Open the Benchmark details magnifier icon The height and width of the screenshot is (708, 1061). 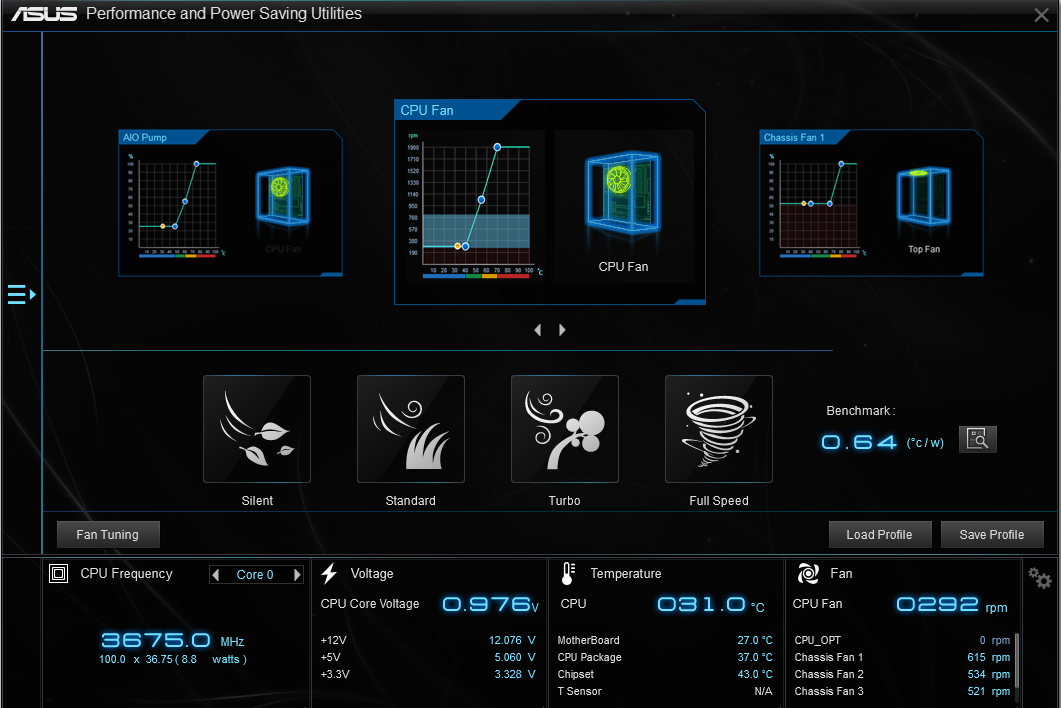[x=978, y=439]
